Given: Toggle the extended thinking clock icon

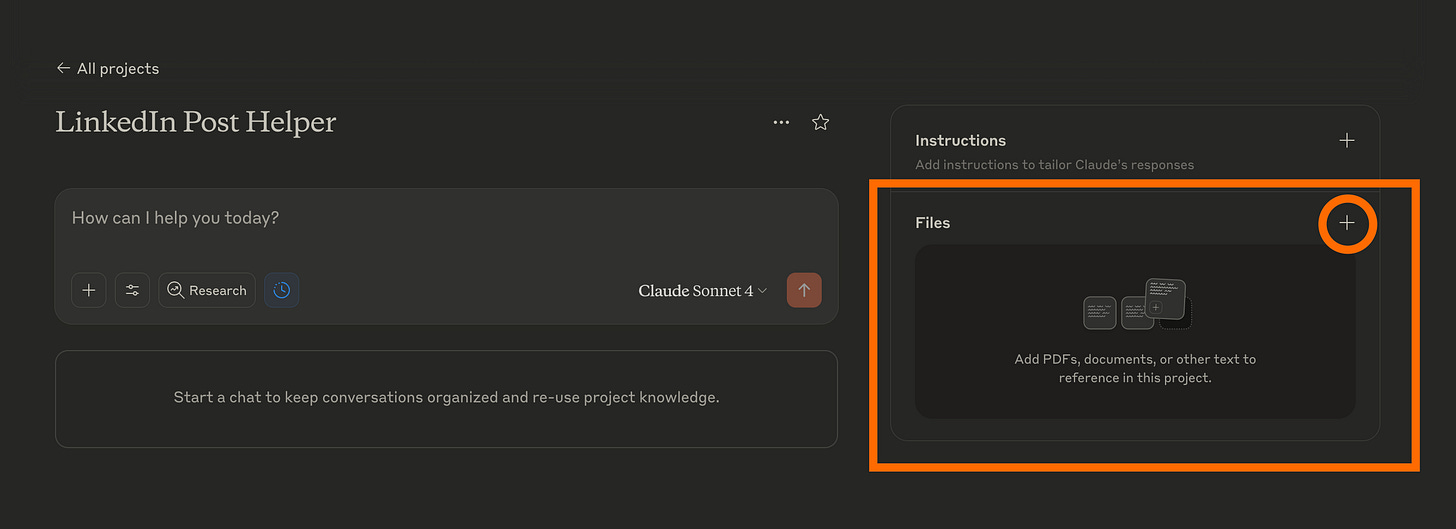Looking at the screenshot, I should pos(282,290).
